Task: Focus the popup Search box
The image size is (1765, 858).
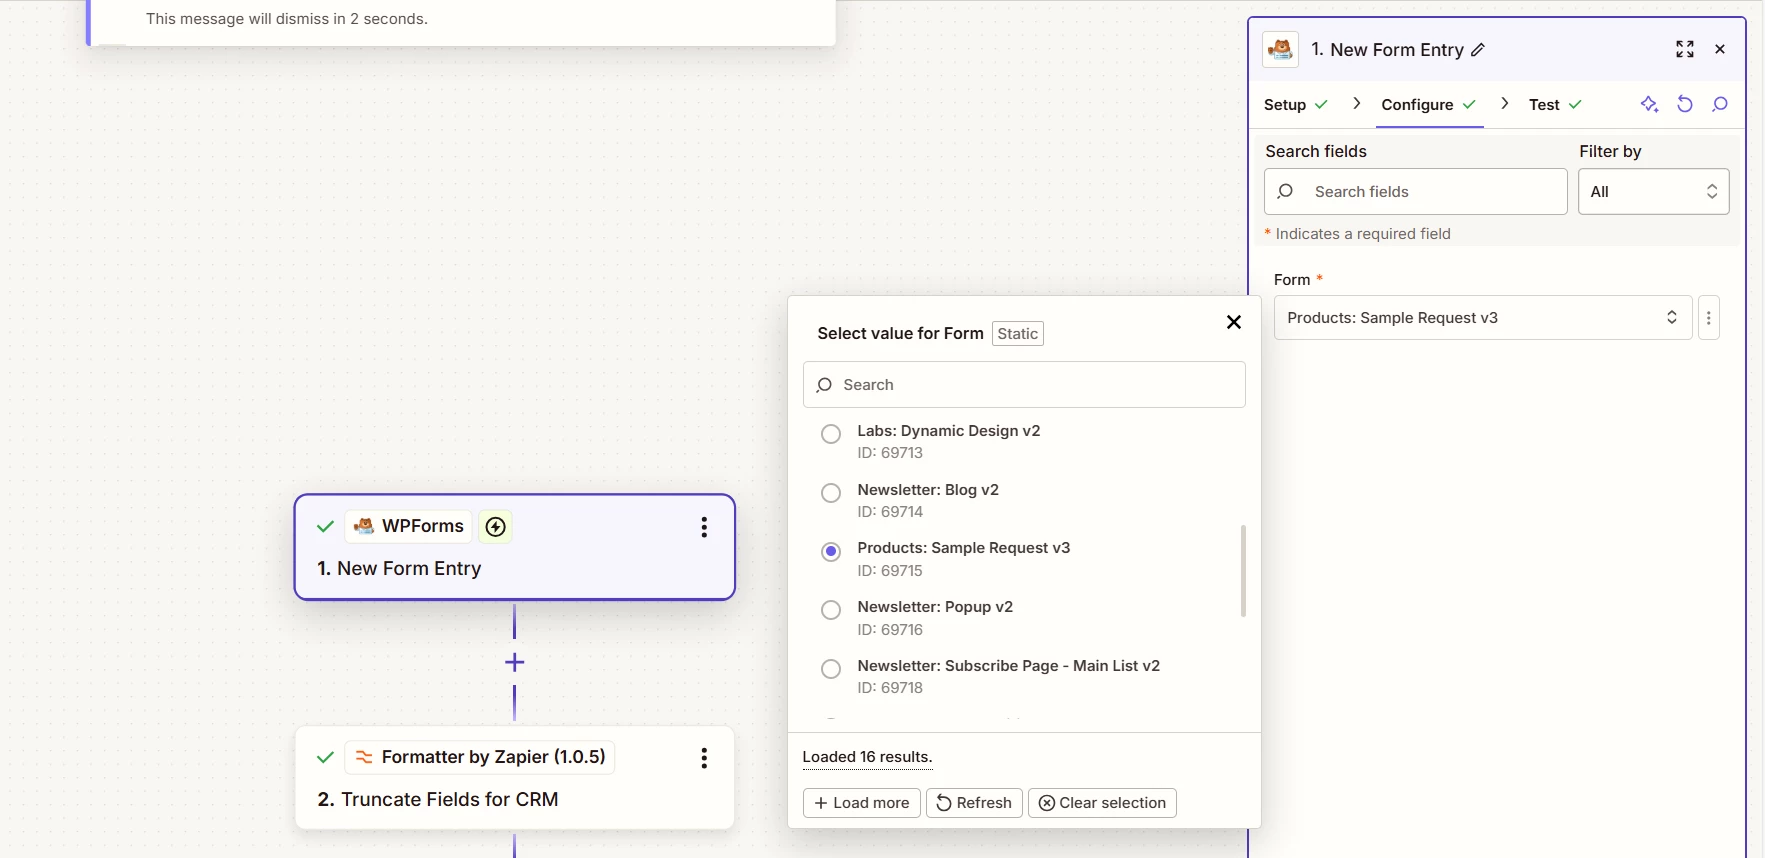Action: [1024, 385]
